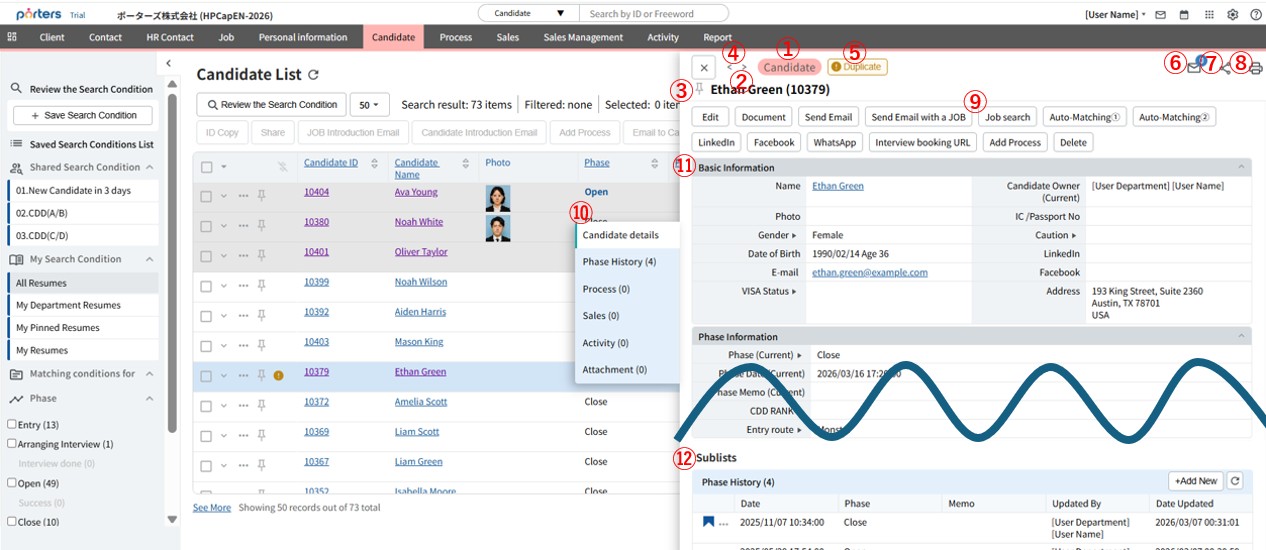Screen dimensions: 1266x550
Task: Collapse the Shared Search Condition section
Action: click(149, 167)
